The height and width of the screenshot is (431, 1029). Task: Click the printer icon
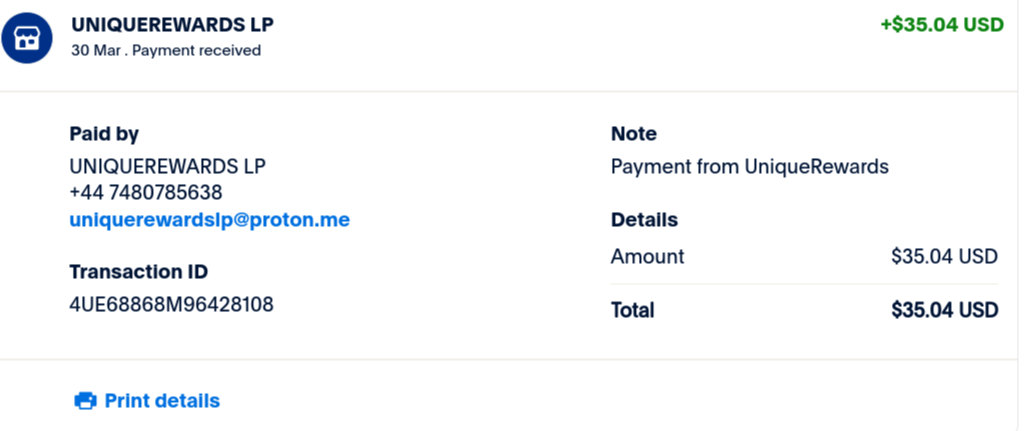click(x=85, y=401)
